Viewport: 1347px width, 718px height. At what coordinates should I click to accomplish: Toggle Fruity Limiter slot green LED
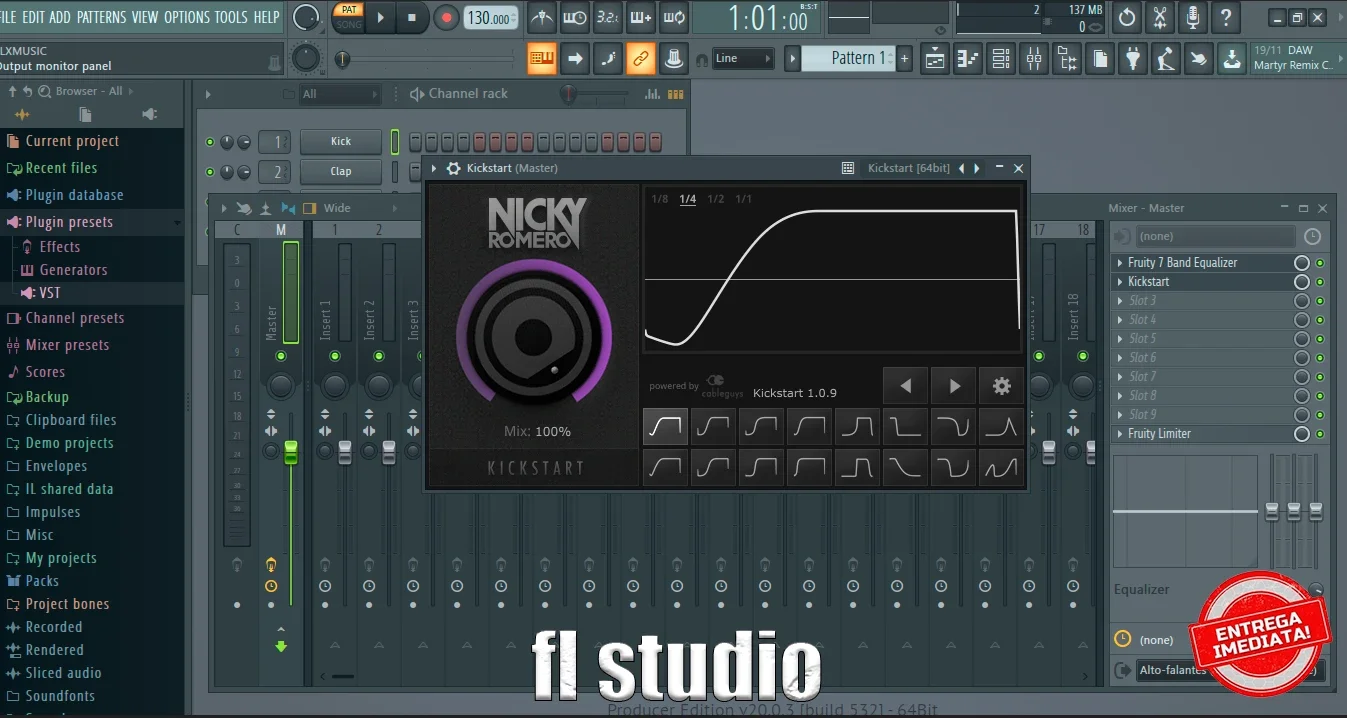click(1320, 434)
